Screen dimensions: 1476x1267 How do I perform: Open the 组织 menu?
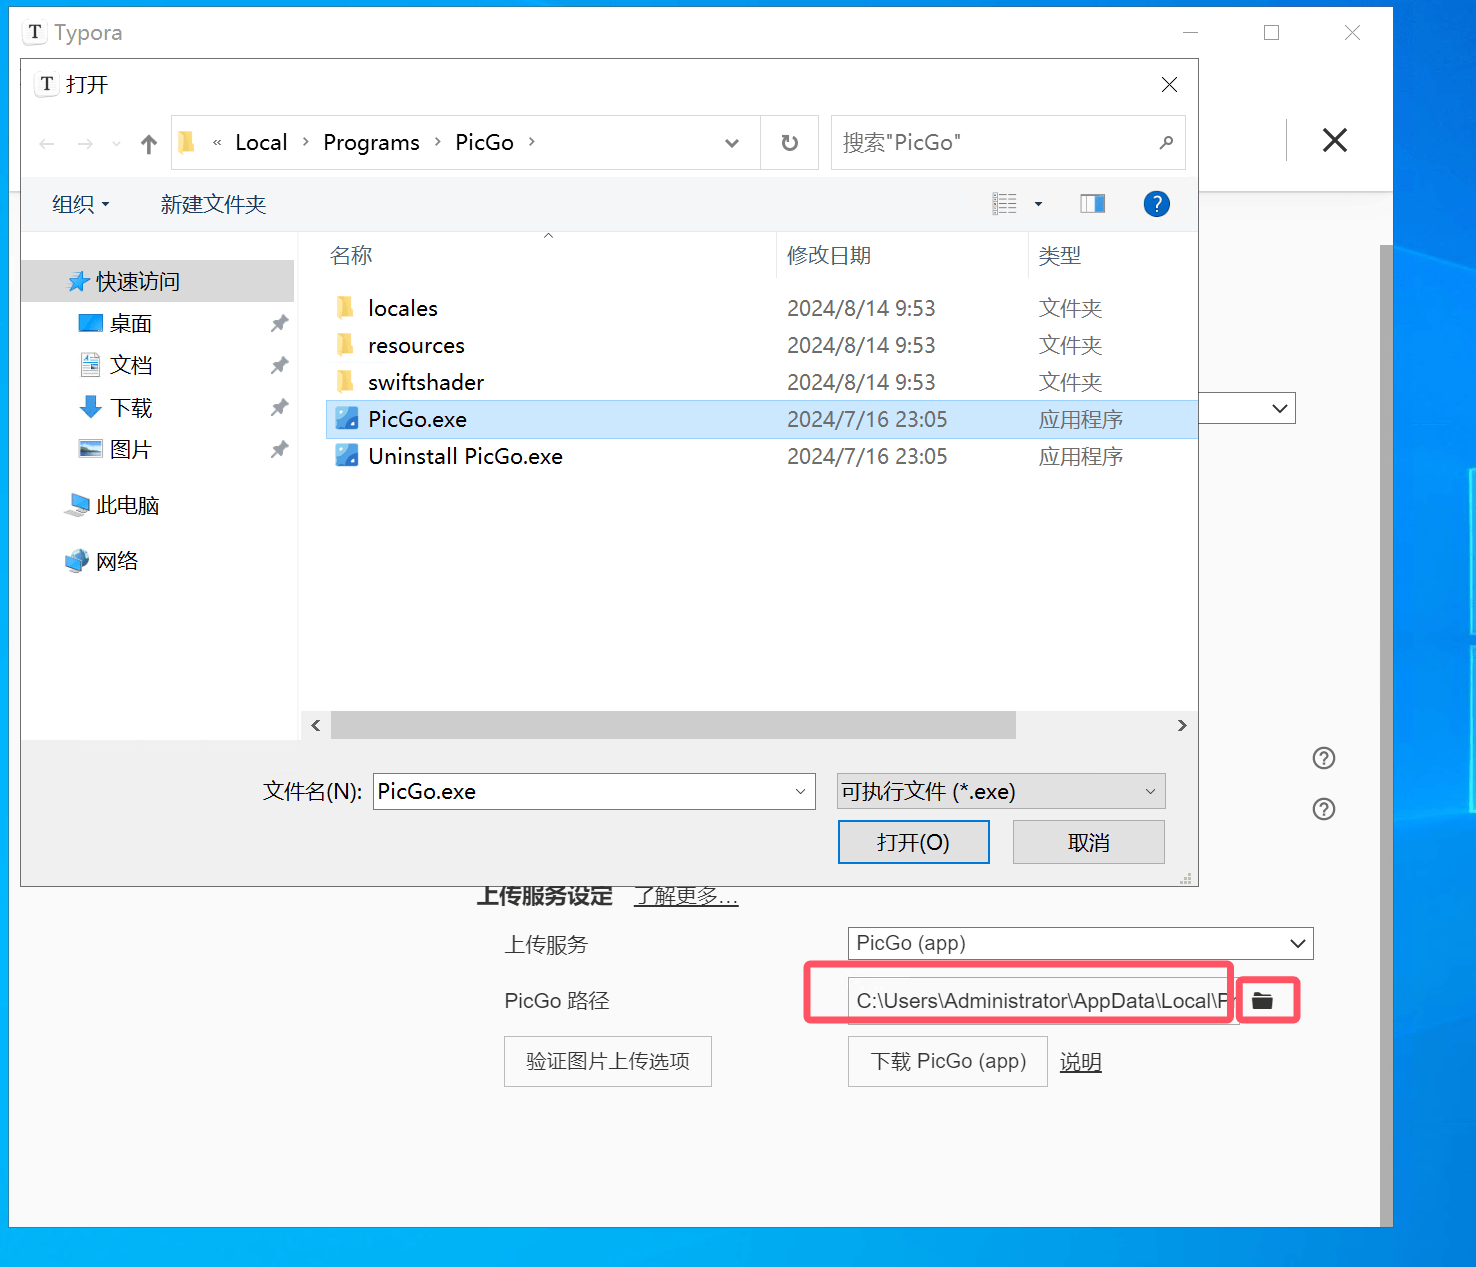point(81,204)
